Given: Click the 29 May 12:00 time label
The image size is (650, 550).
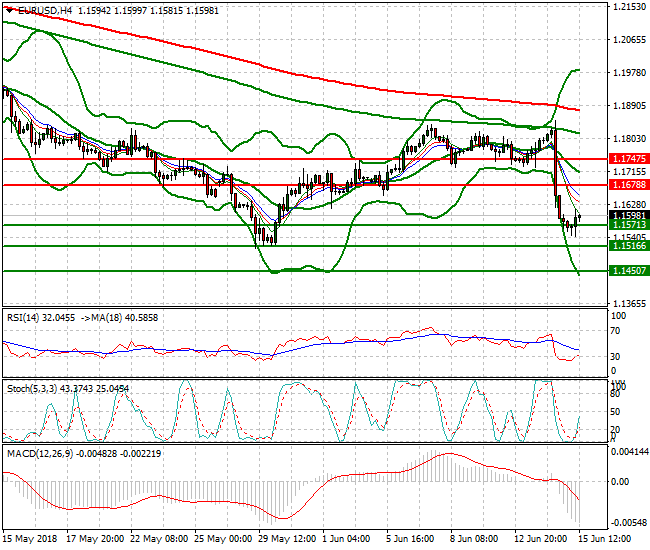Looking at the screenshot, I should pyautogui.click(x=287, y=539).
